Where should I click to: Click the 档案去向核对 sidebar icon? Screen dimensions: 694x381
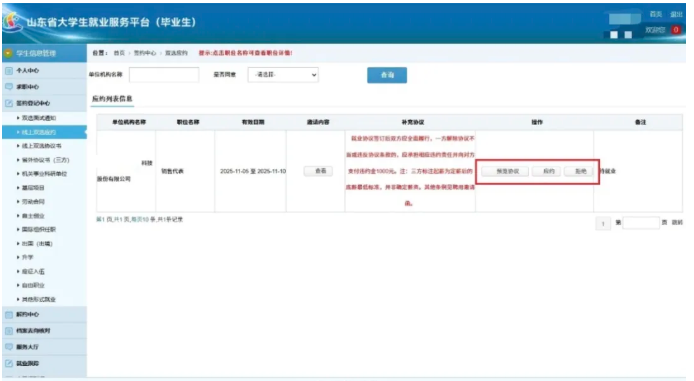click(x=8, y=331)
